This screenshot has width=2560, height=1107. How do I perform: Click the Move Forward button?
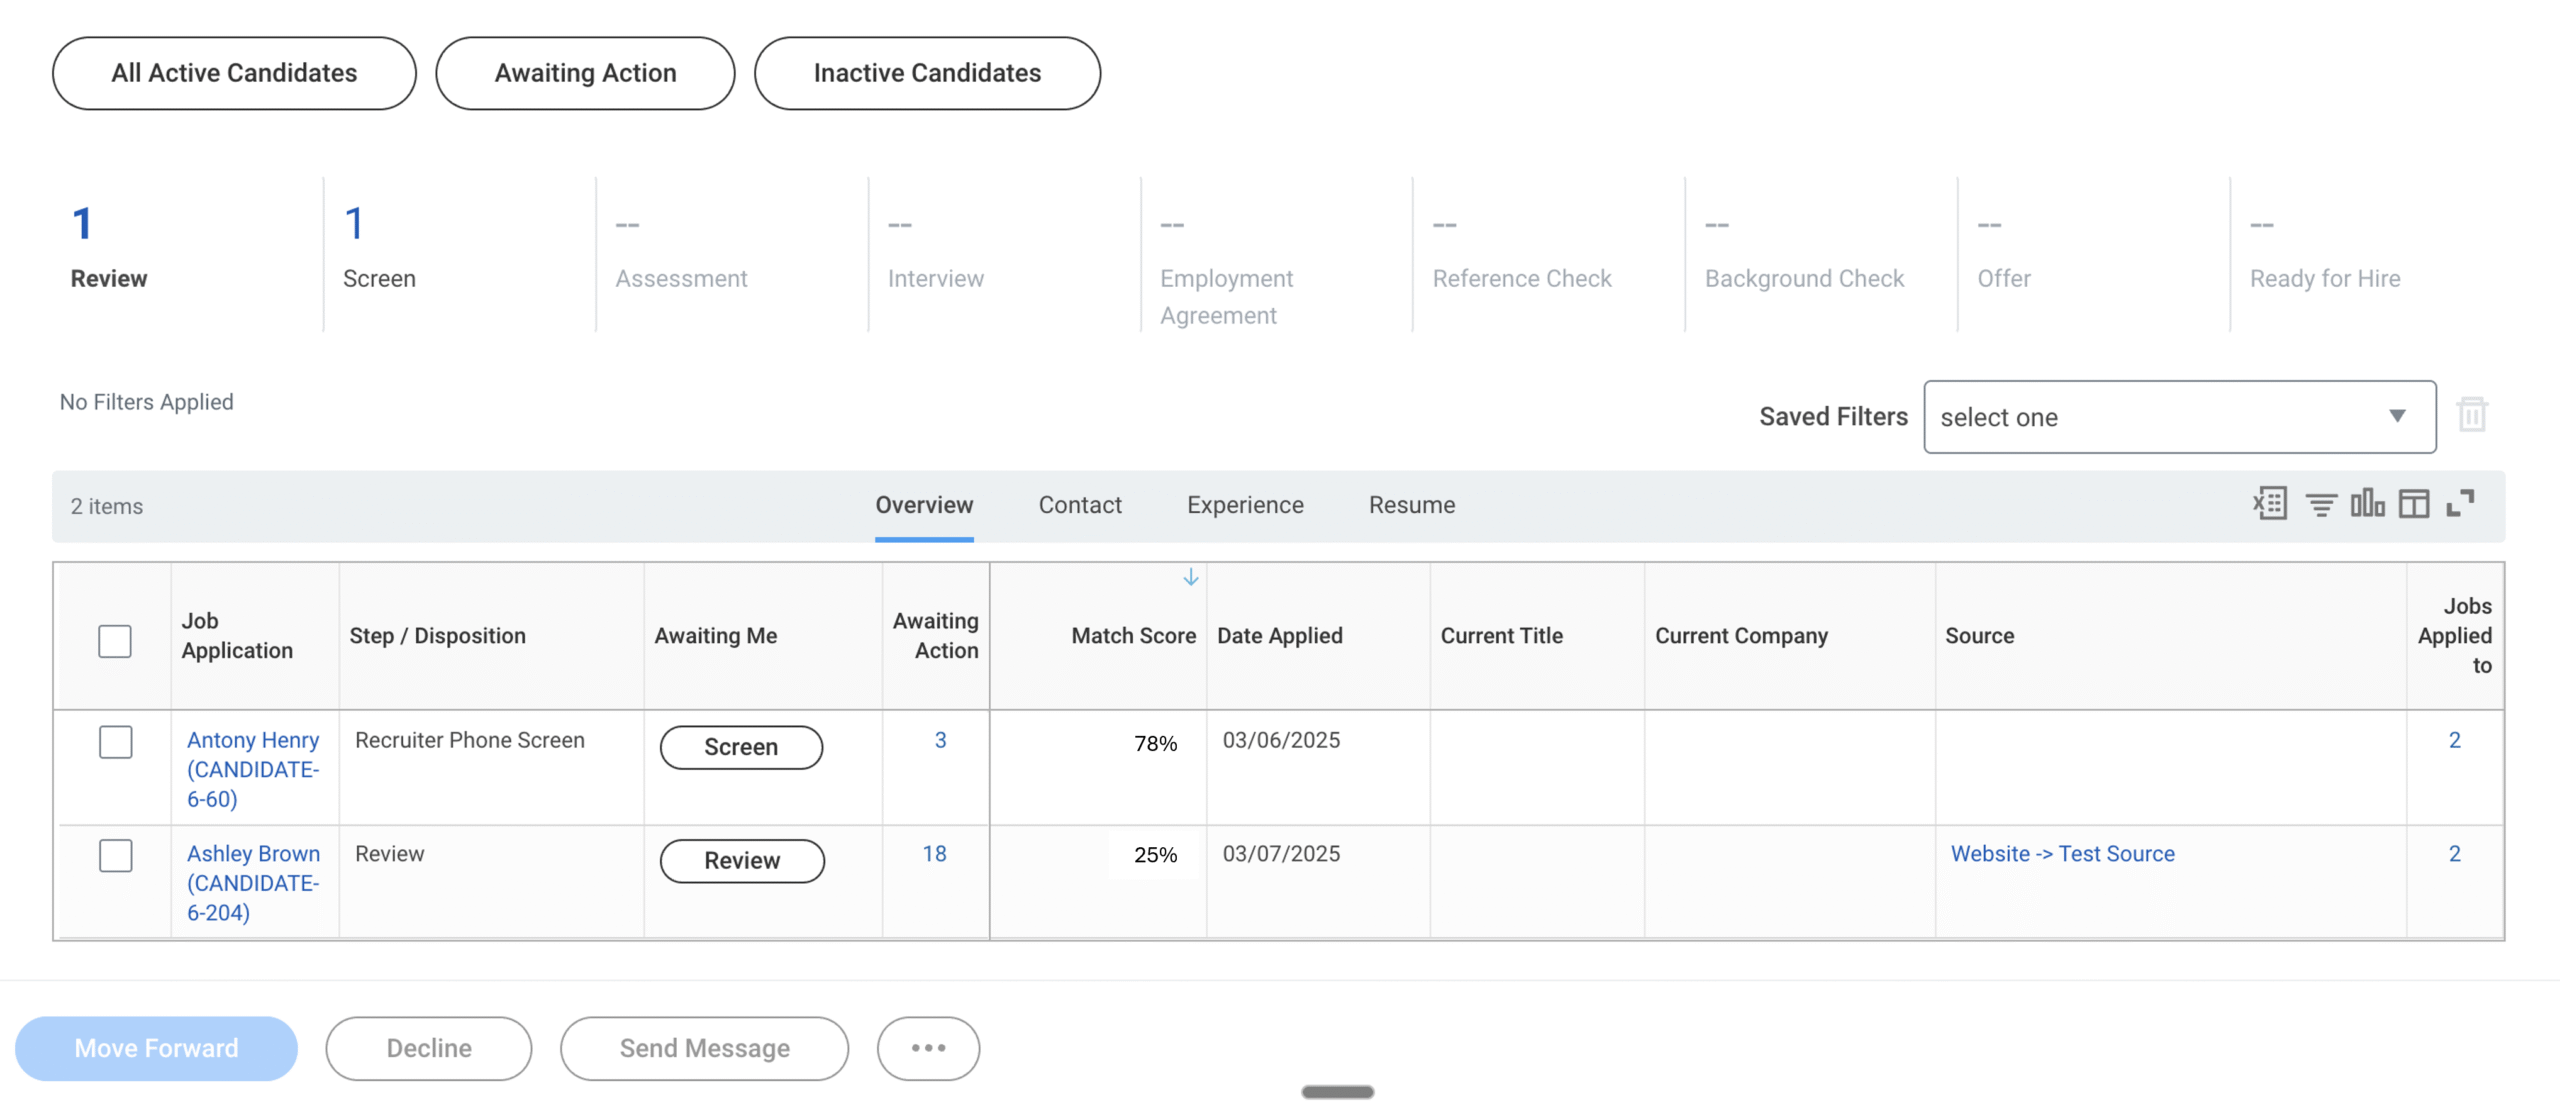(x=156, y=1048)
